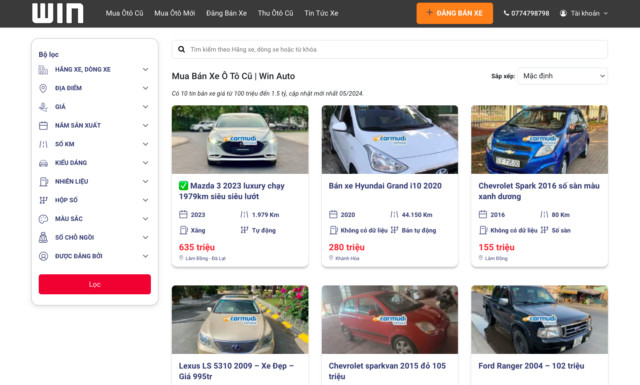
Task: Call the 0774798798 phone number link
Action: point(526,13)
